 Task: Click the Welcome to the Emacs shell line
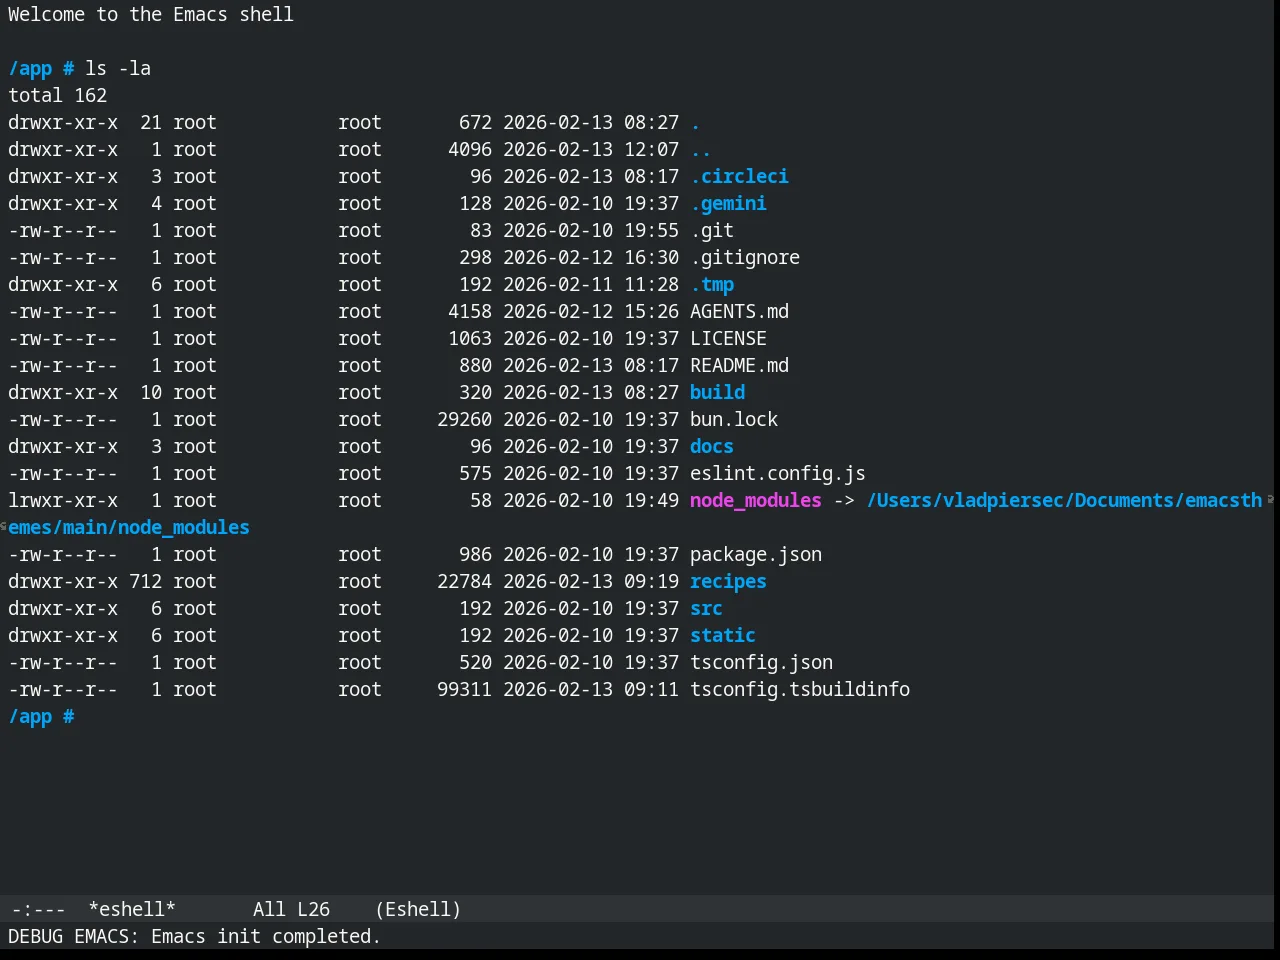pos(151,14)
